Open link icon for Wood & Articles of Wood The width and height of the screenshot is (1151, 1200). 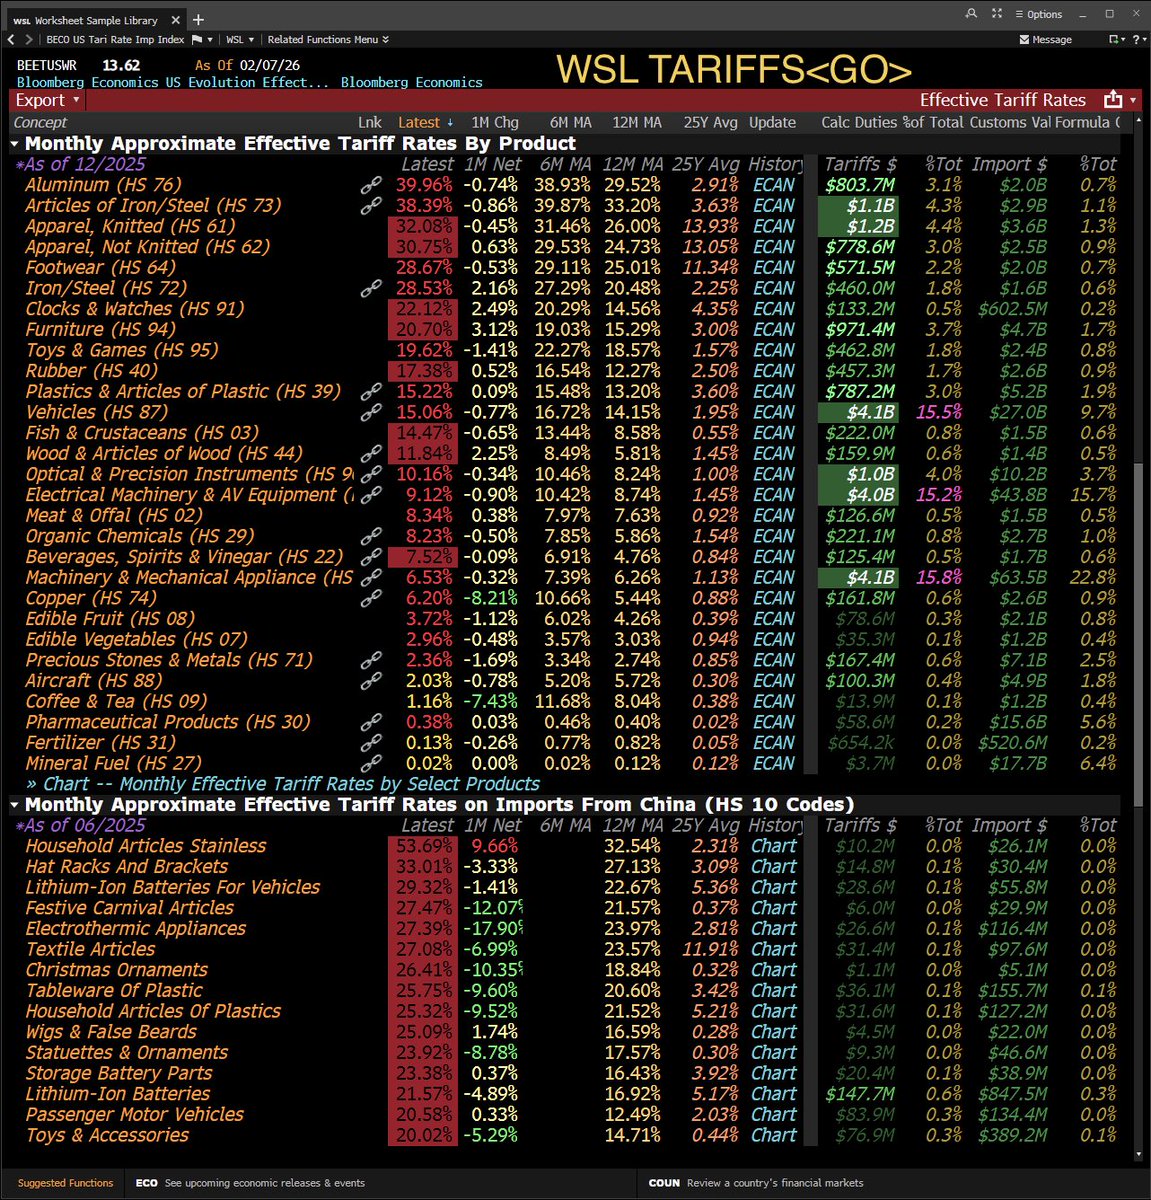(371, 454)
